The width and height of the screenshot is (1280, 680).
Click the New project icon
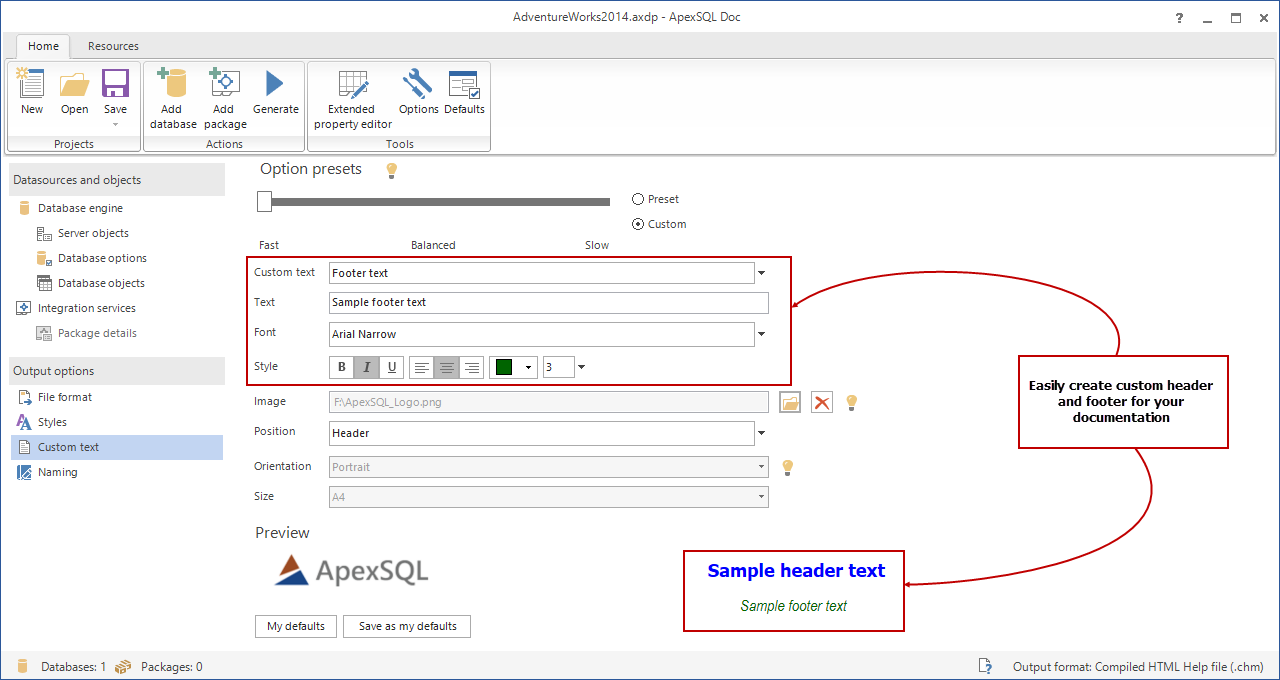point(32,85)
